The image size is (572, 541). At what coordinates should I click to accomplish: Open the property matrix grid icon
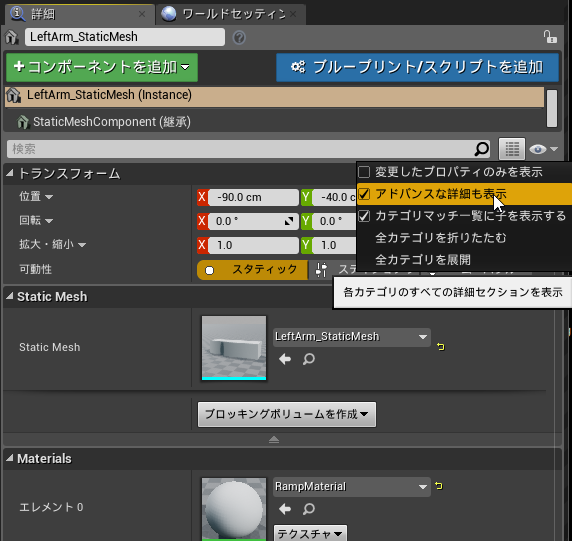[x=512, y=148]
